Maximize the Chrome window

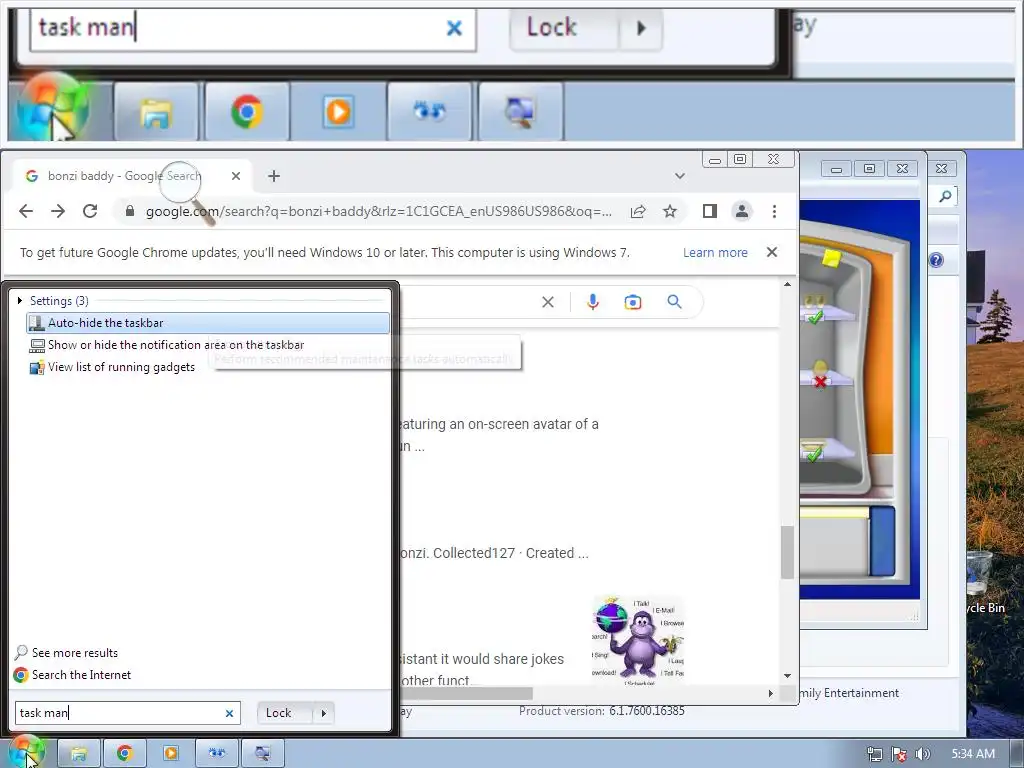(x=740, y=159)
